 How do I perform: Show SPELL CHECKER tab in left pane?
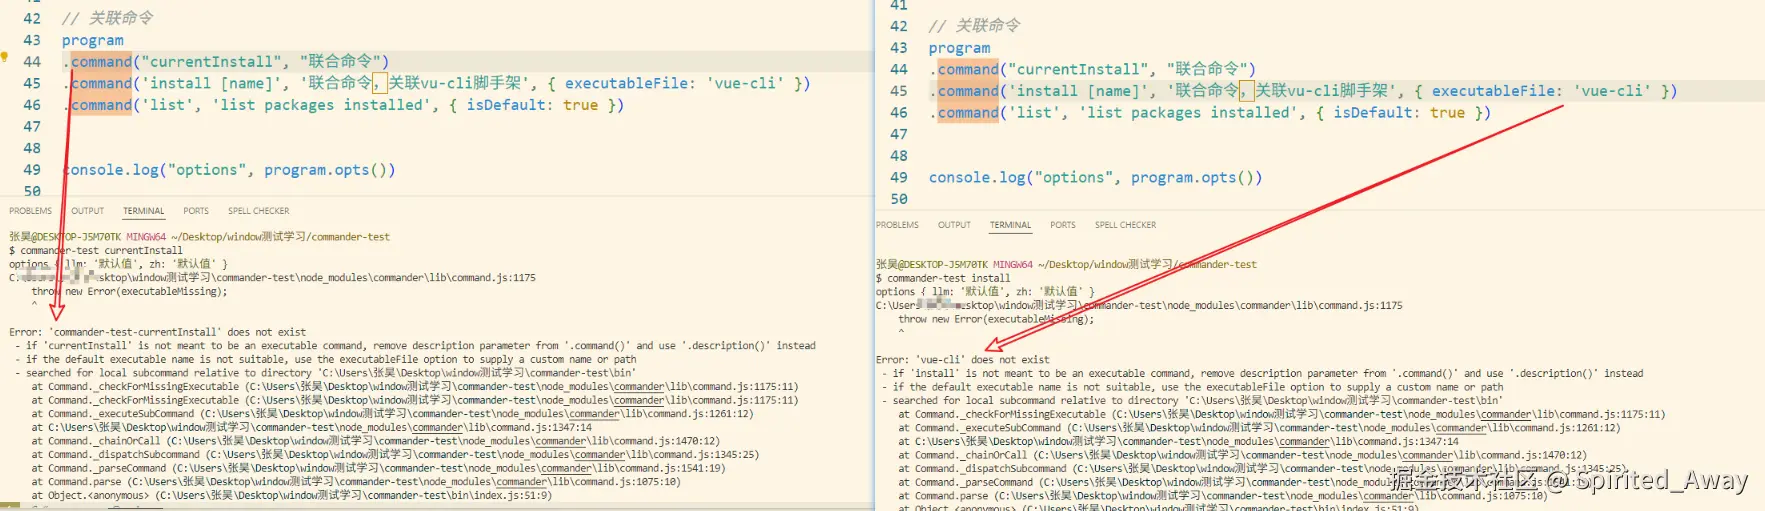[258, 211]
